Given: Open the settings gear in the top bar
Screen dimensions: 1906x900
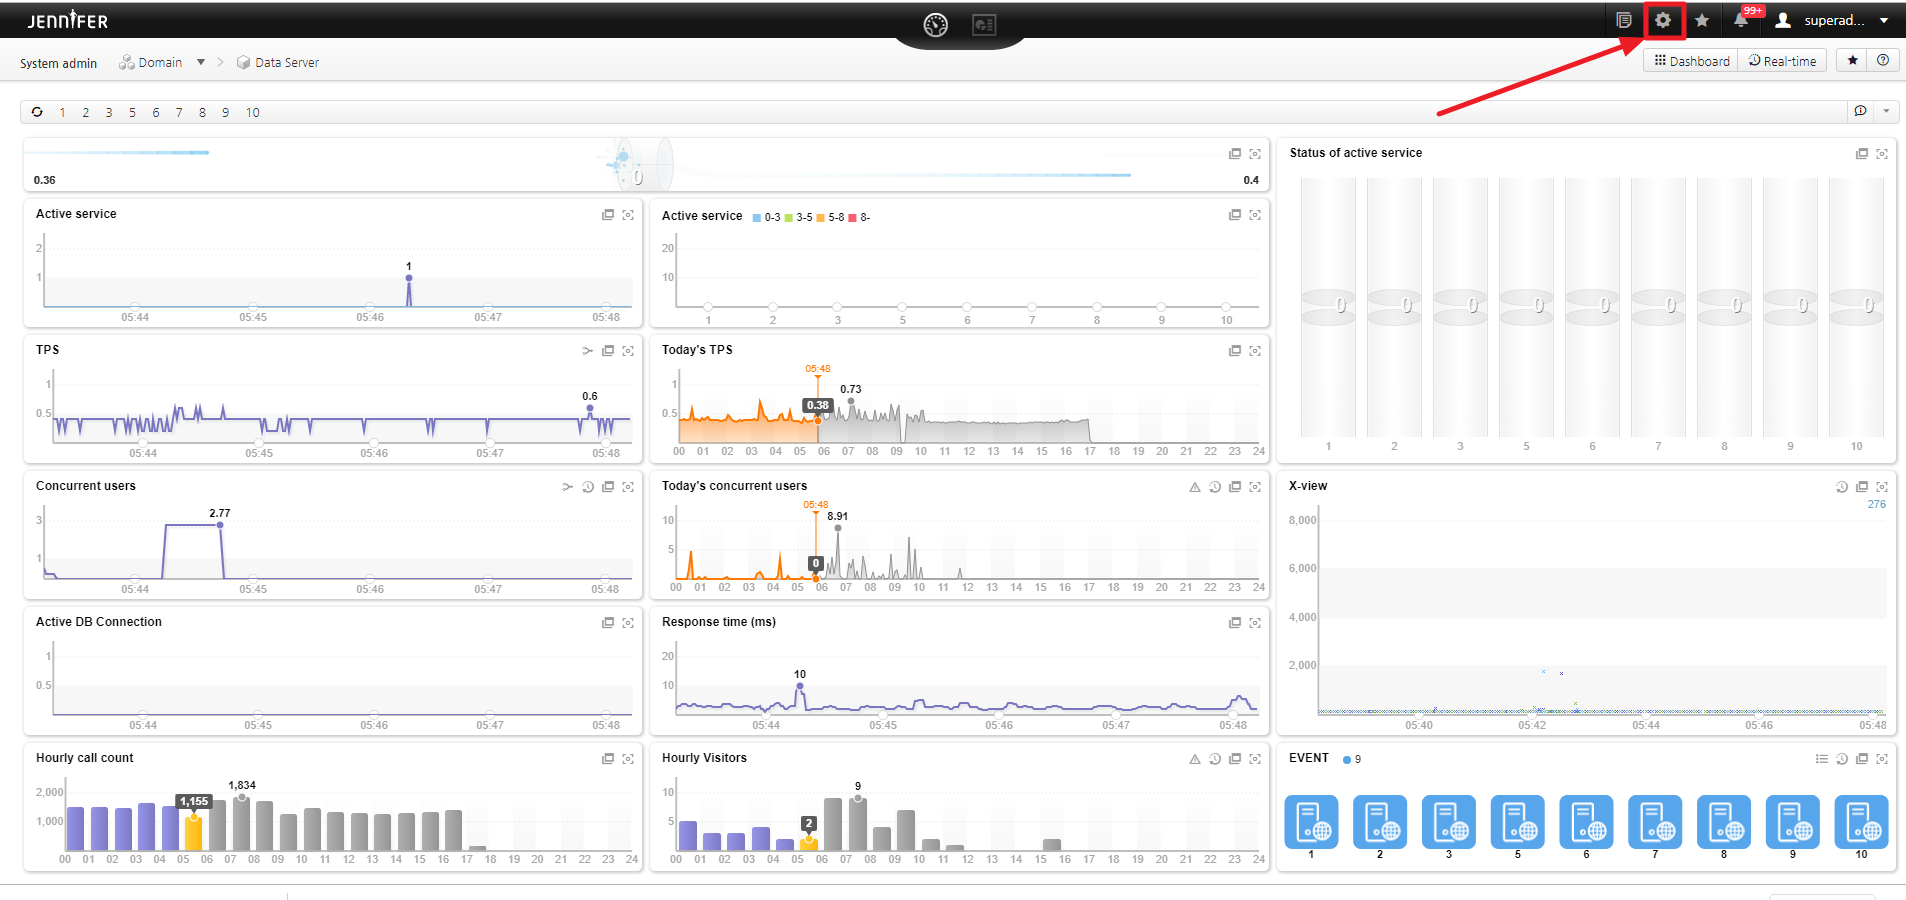Looking at the screenshot, I should click(x=1663, y=20).
